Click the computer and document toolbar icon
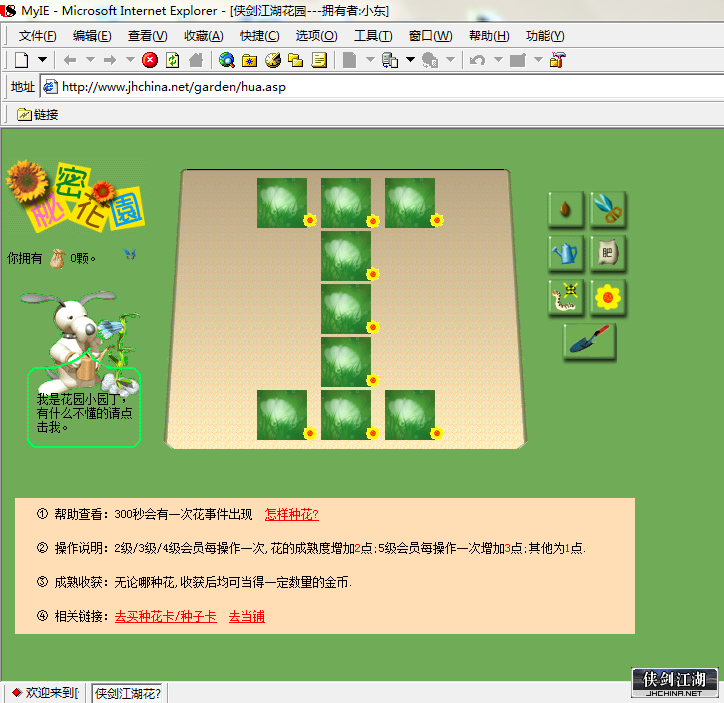 tap(390, 60)
